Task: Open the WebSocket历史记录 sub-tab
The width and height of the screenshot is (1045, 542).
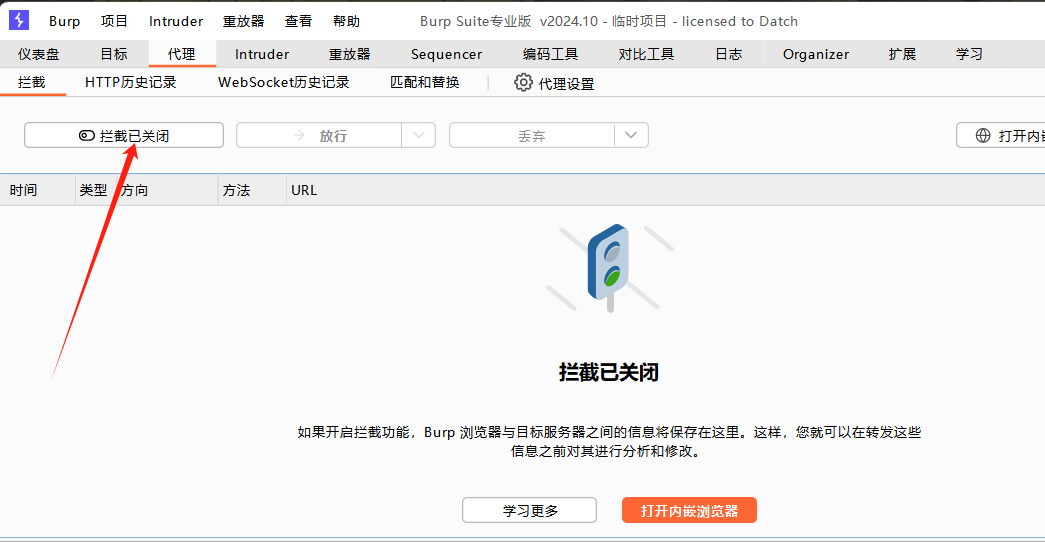Action: pos(284,82)
